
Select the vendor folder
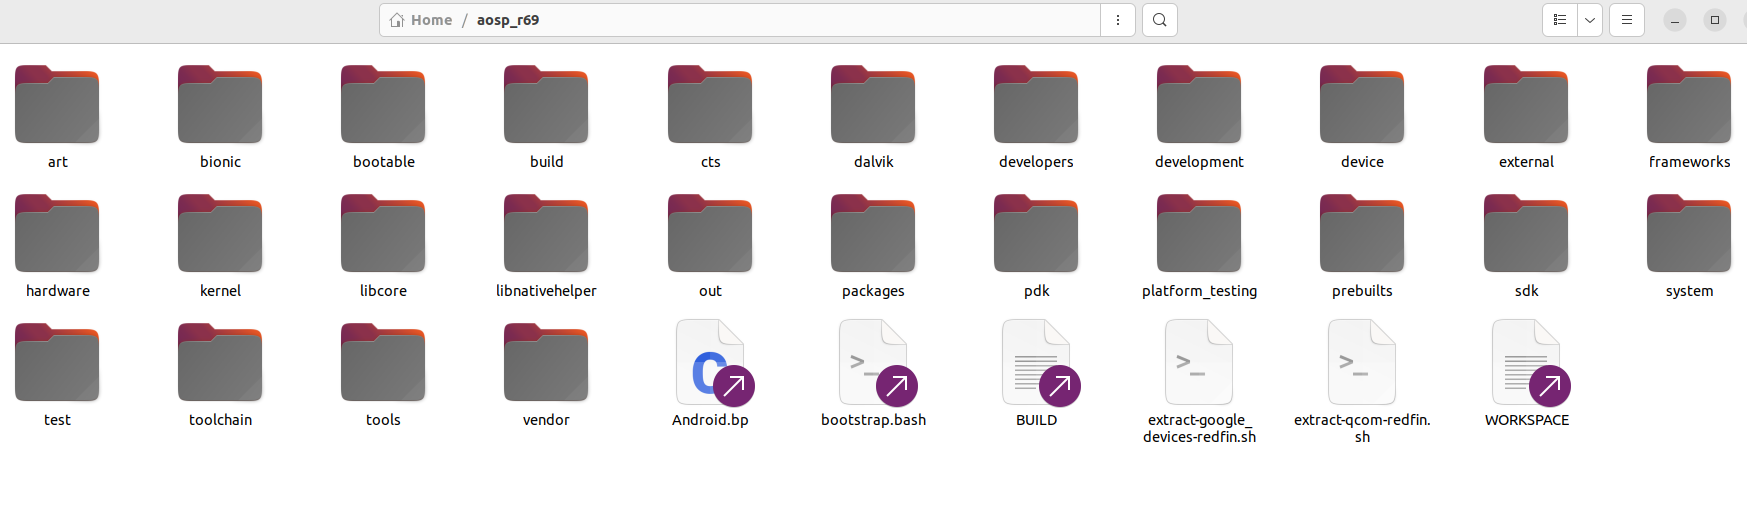click(546, 363)
